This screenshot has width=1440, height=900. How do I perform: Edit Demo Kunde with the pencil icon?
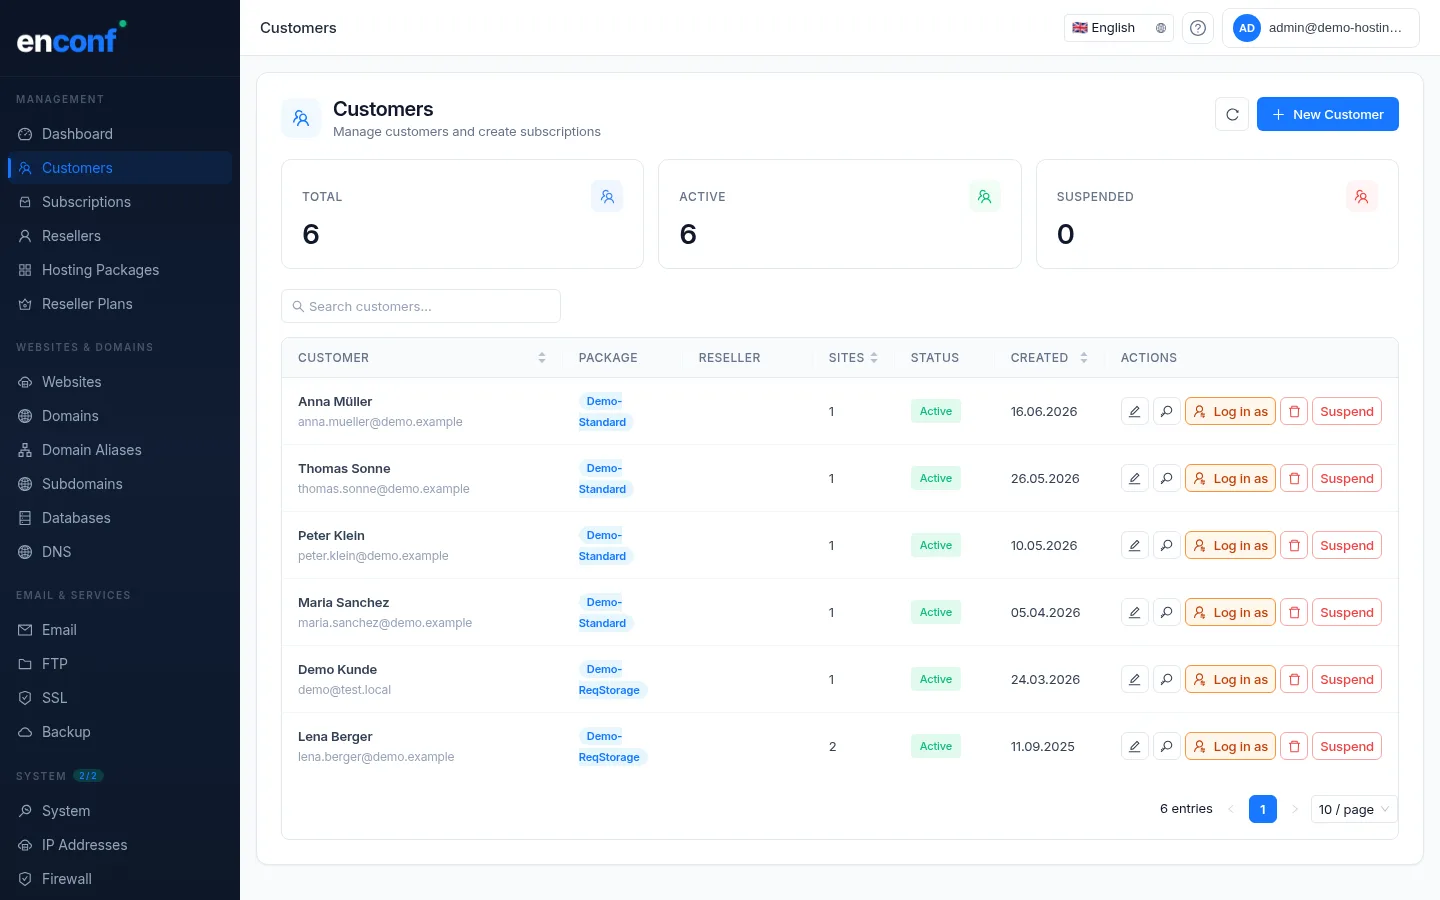point(1134,679)
